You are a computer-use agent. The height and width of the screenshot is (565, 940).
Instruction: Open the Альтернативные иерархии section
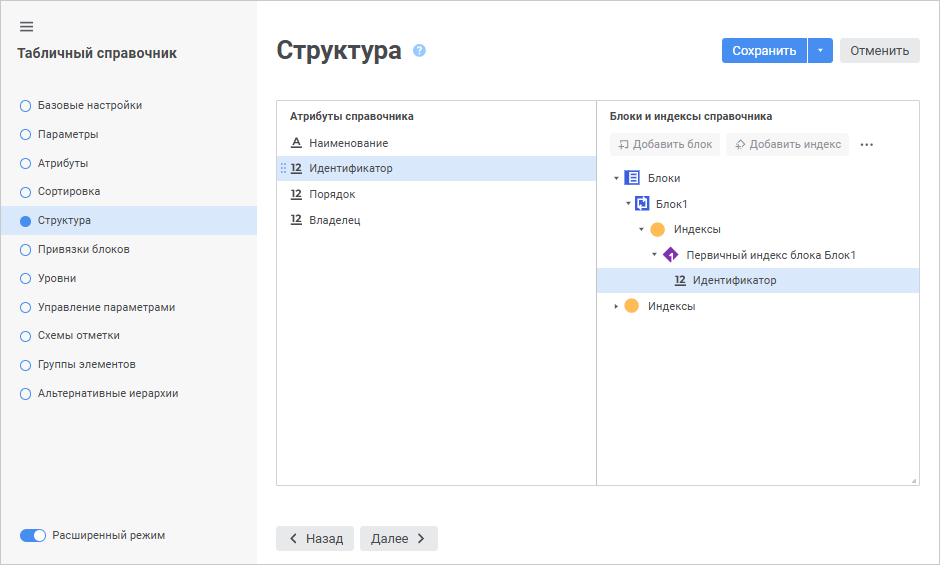[108, 393]
